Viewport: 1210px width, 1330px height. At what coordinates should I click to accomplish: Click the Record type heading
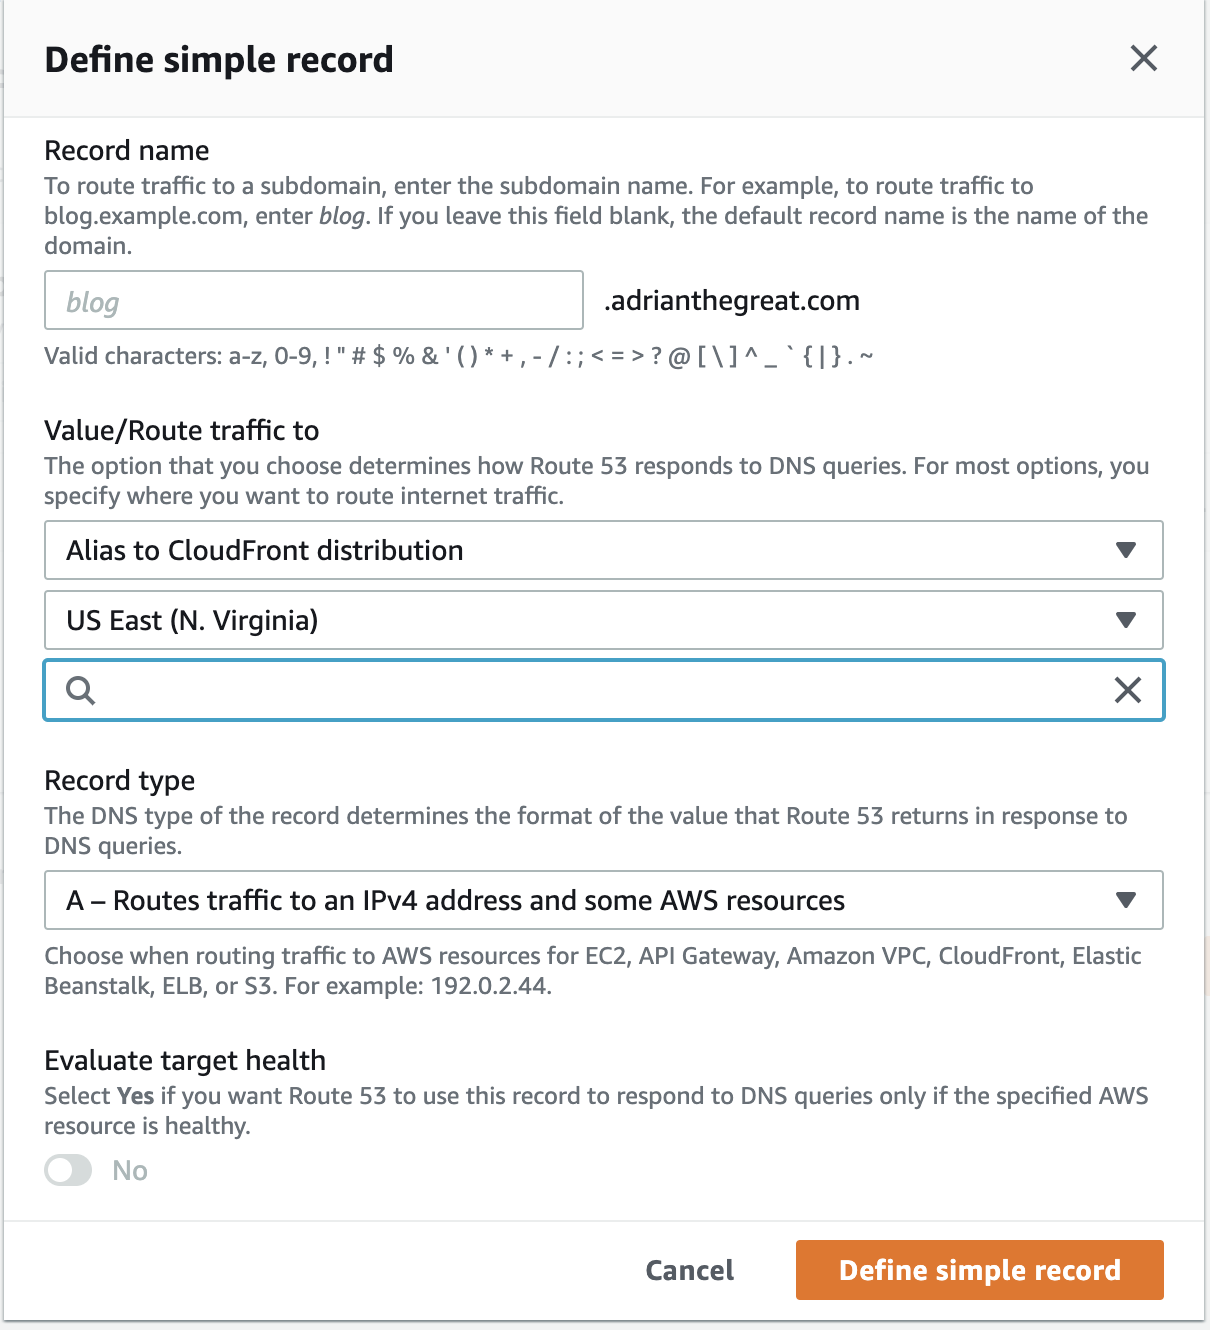[x=120, y=780]
